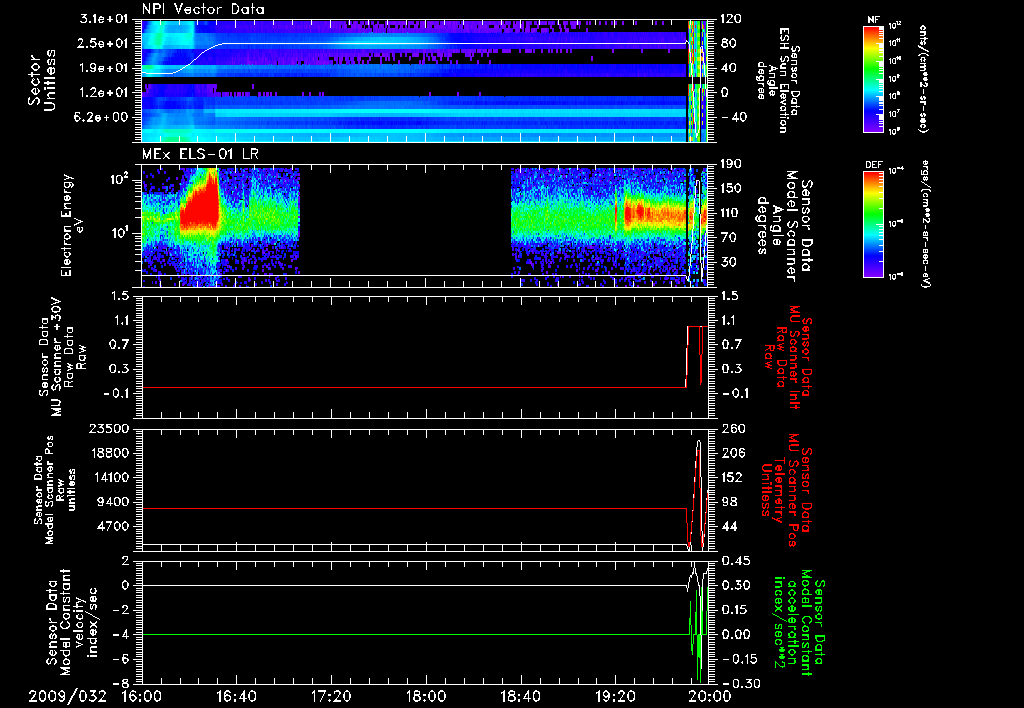Click the '4700' scanner position tick
This screenshot has width=1024, height=708.
pyautogui.click(x=114, y=526)
